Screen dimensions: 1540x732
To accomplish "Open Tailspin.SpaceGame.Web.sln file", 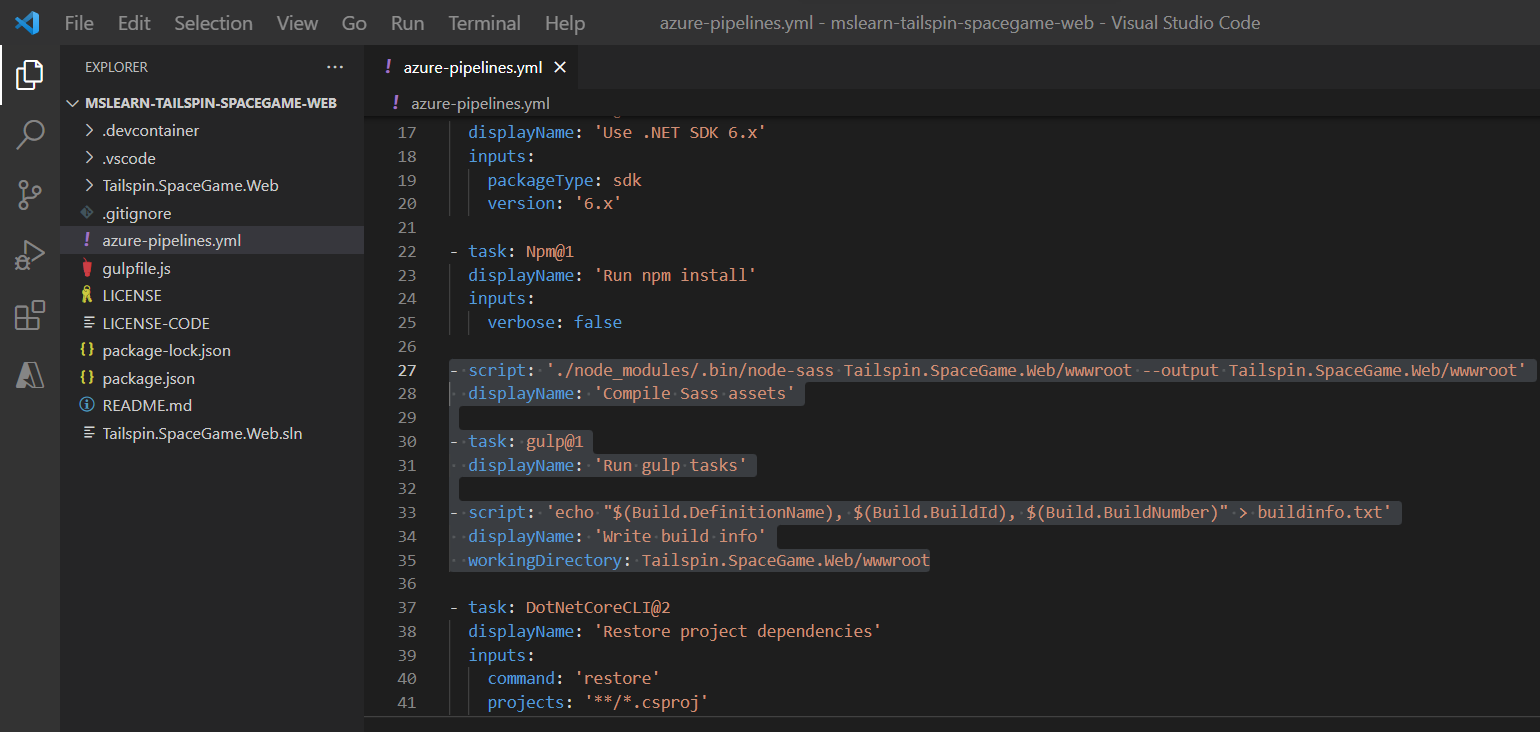I will (212, 434).
